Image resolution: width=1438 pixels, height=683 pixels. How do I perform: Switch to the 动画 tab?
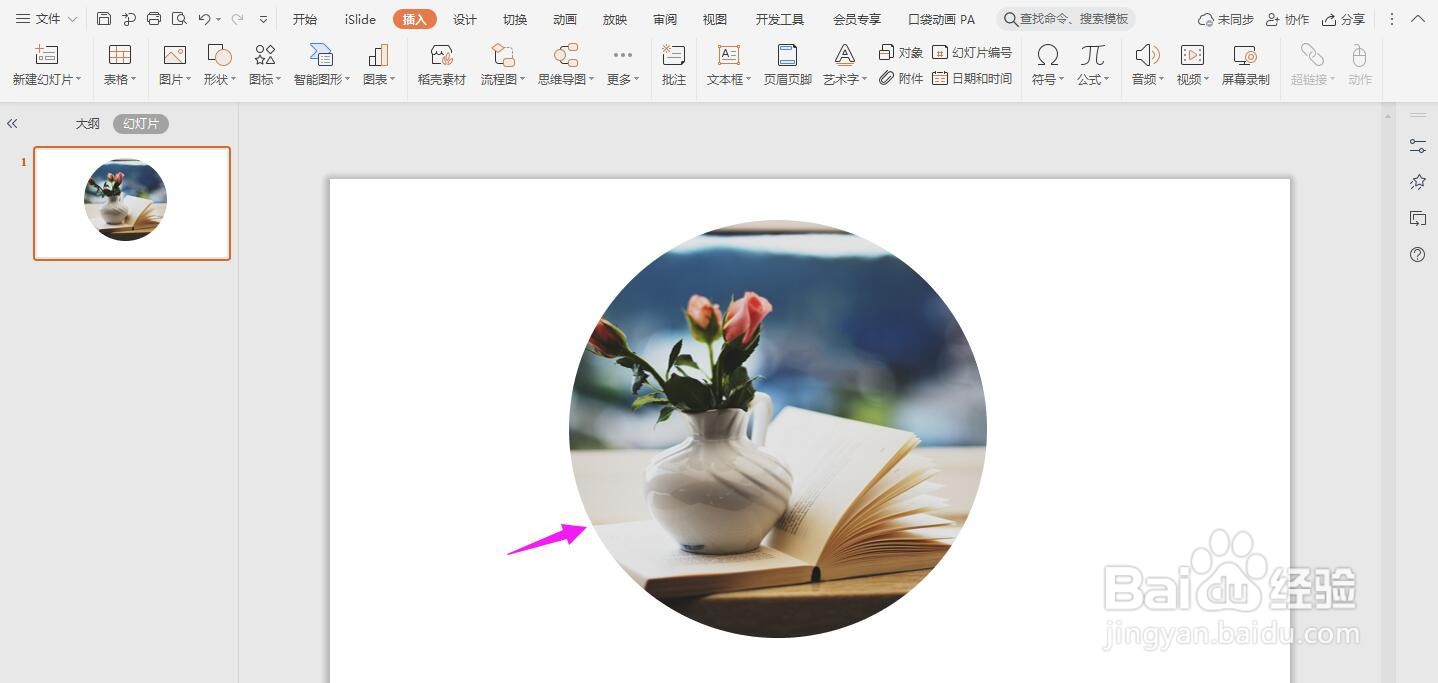click(x=565, y=19)
